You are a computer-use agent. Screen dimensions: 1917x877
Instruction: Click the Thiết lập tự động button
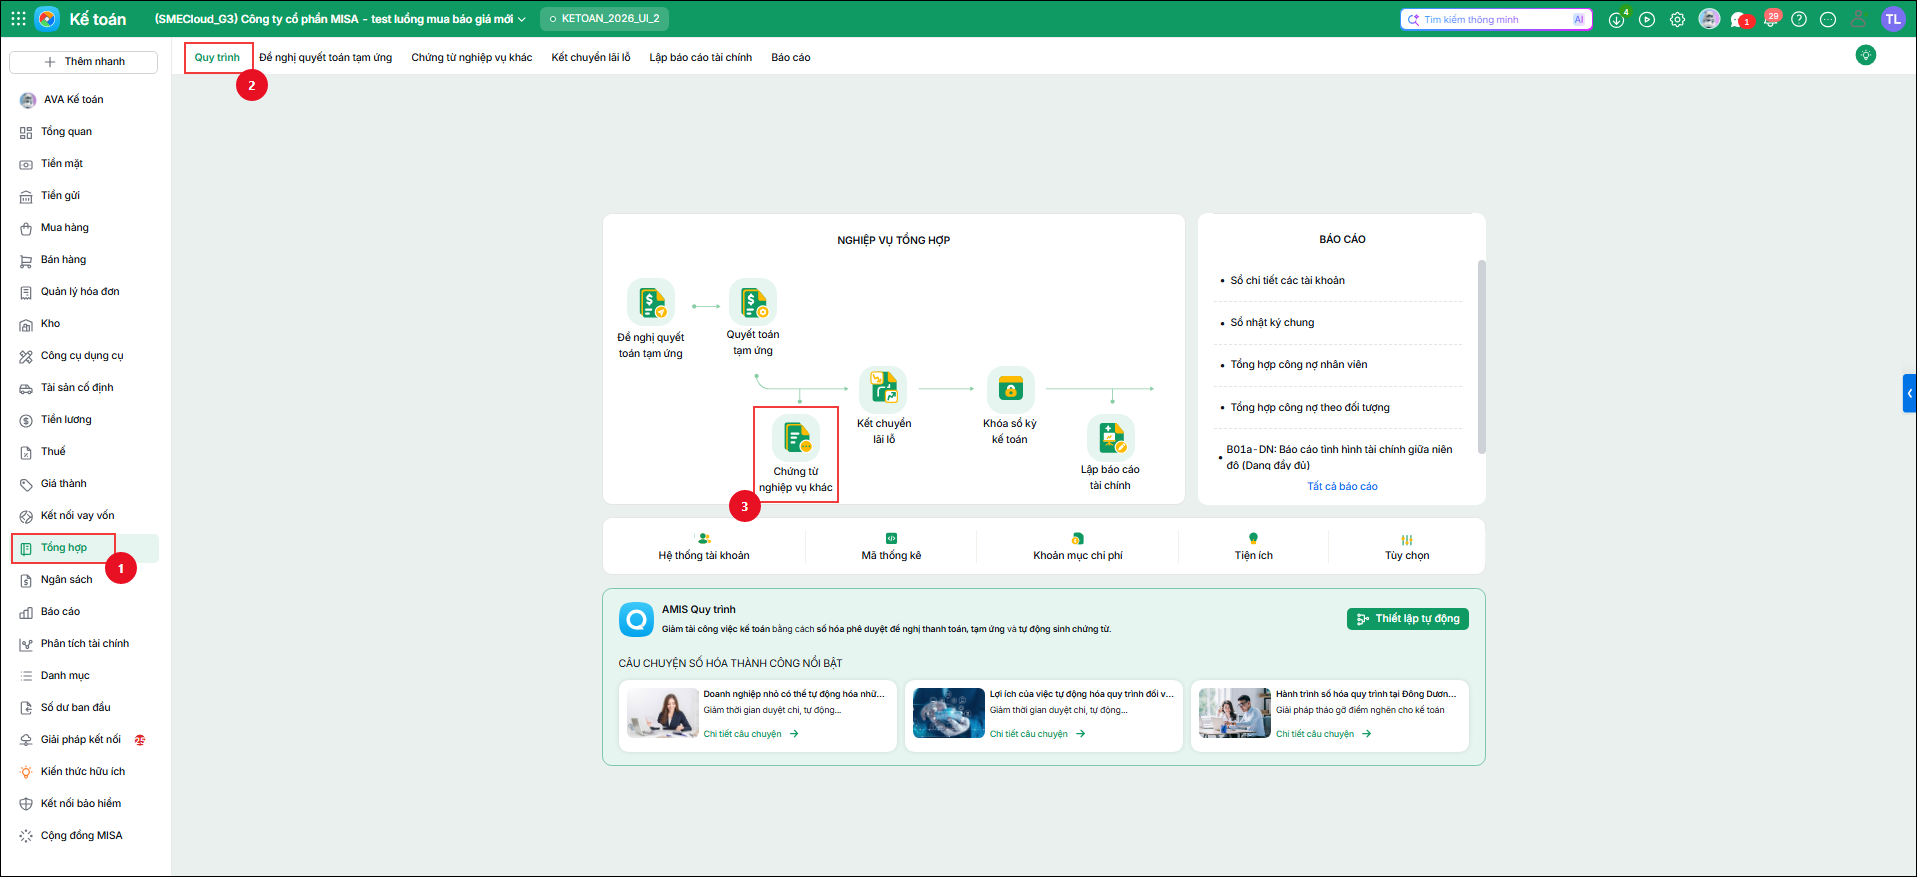click(x=1408, y=619)
